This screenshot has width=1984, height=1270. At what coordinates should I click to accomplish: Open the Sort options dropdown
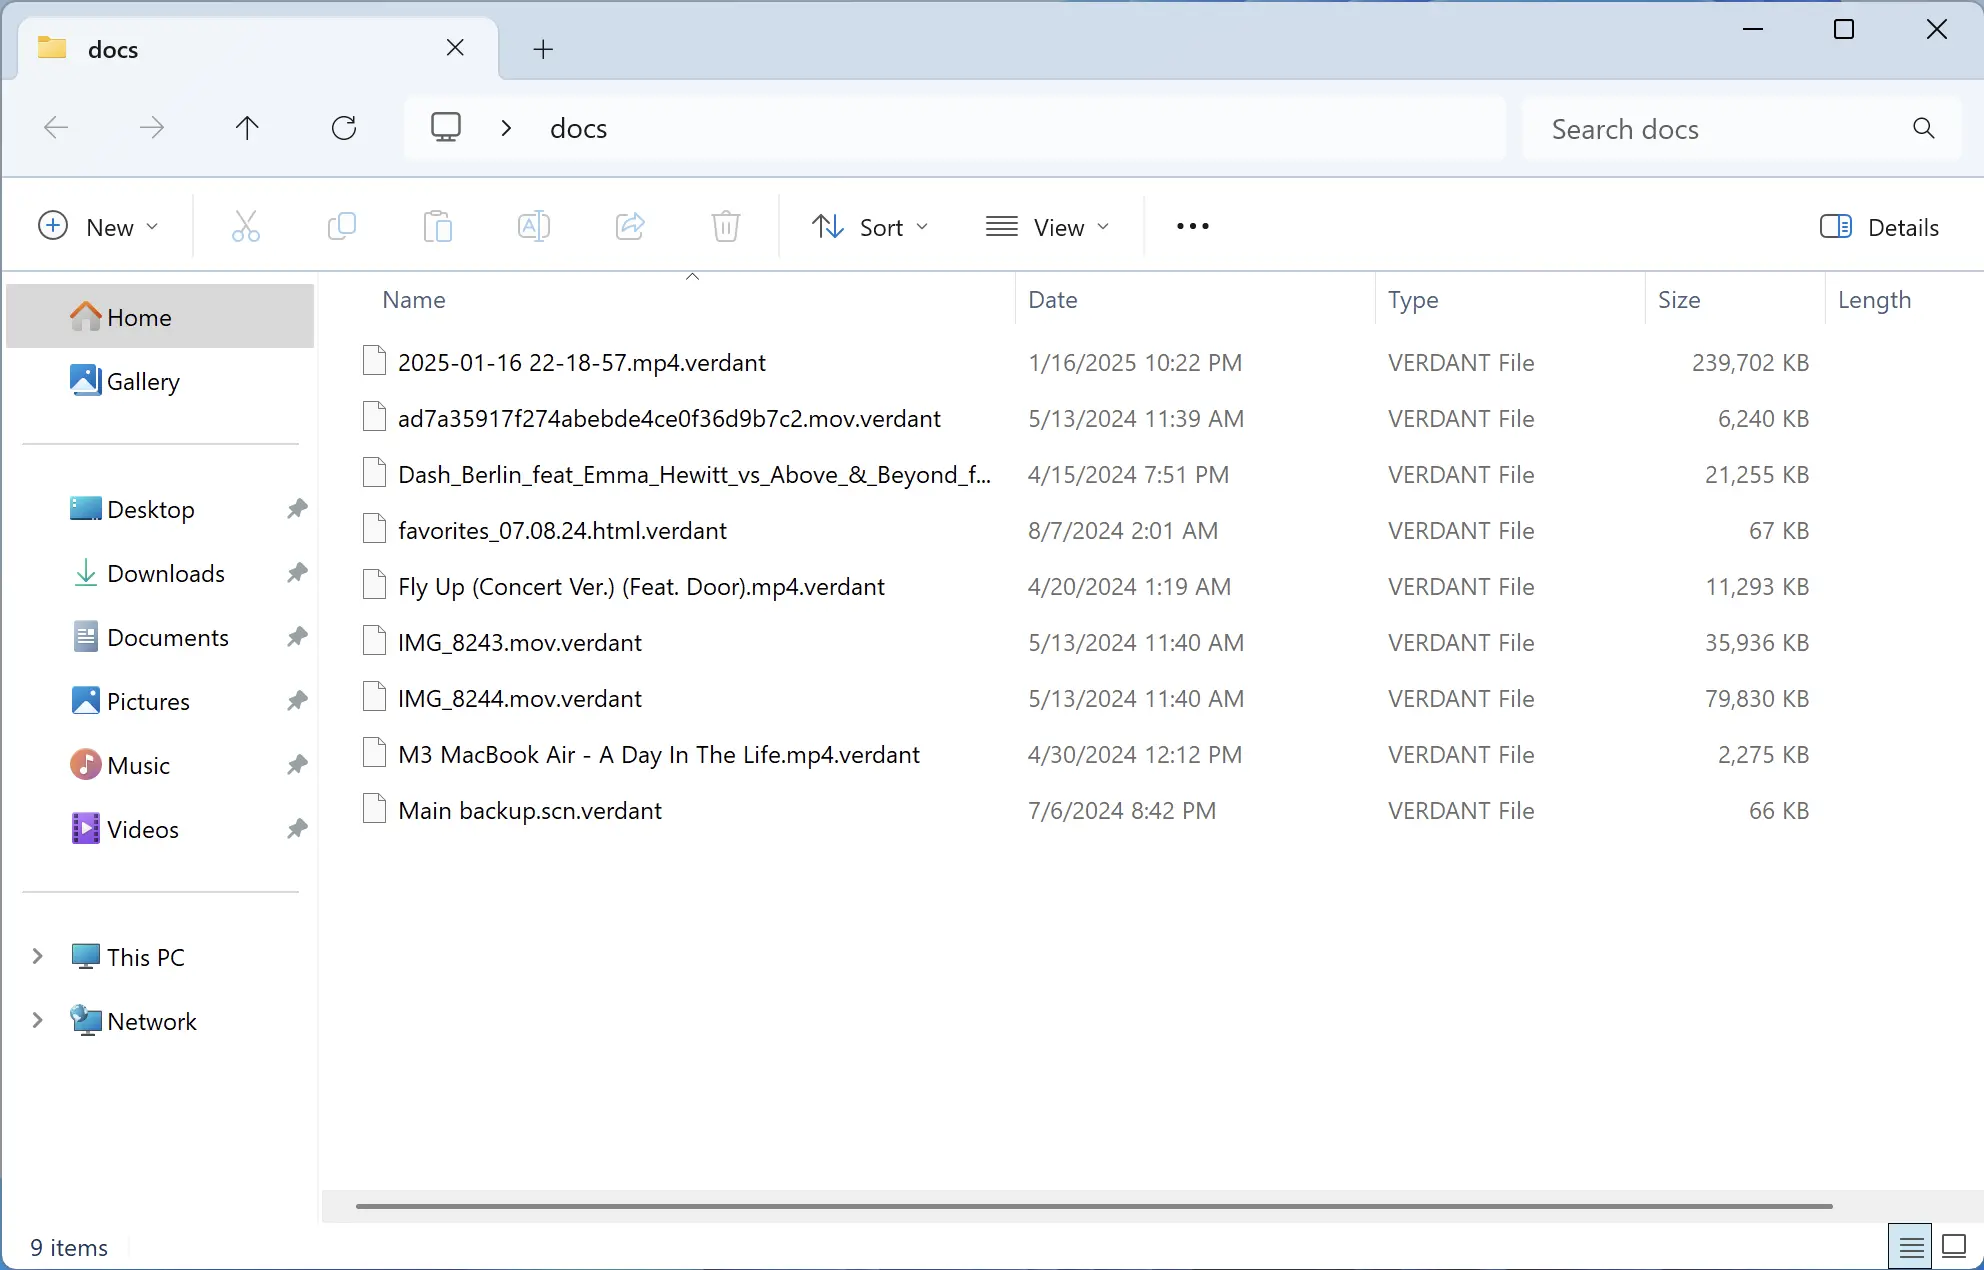pyautogui.click(x=869, y=226)
